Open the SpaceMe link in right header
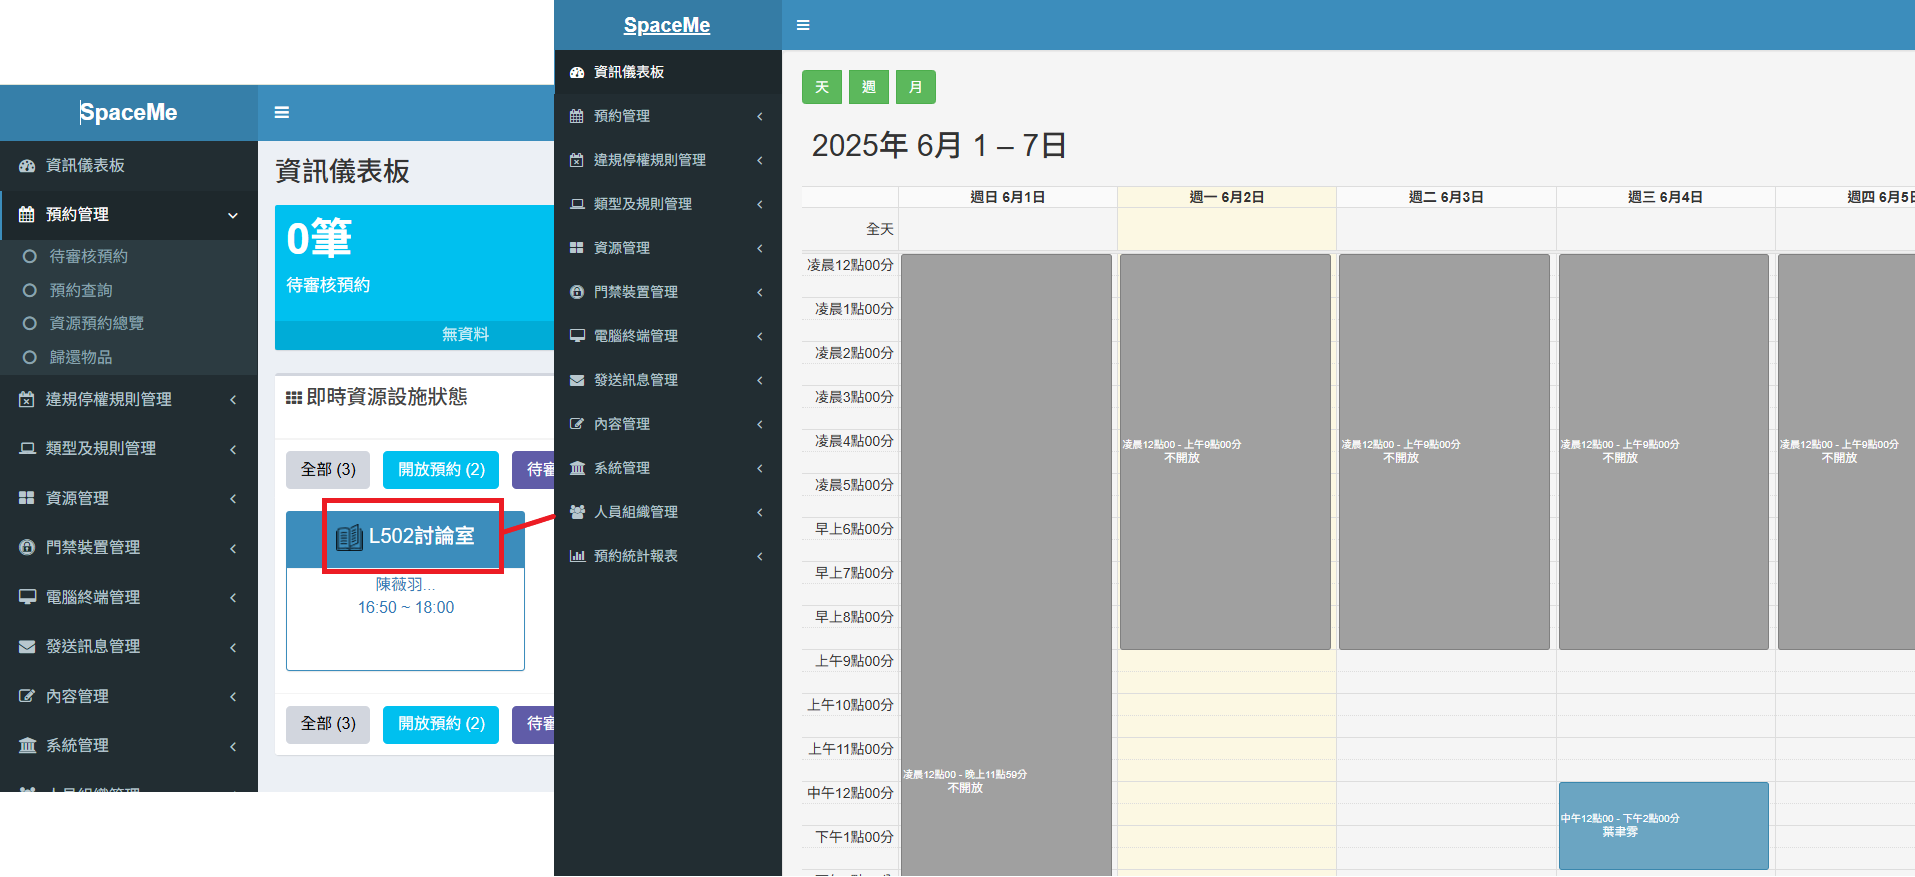Viewport: 1915px width, 877px height. (x=666, y=25)
